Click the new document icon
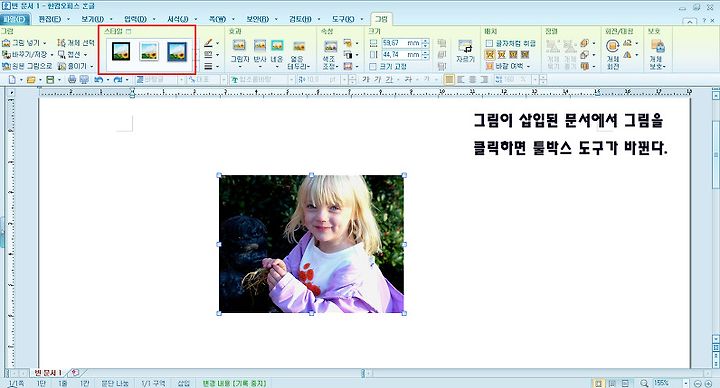 tap(12, 80)
